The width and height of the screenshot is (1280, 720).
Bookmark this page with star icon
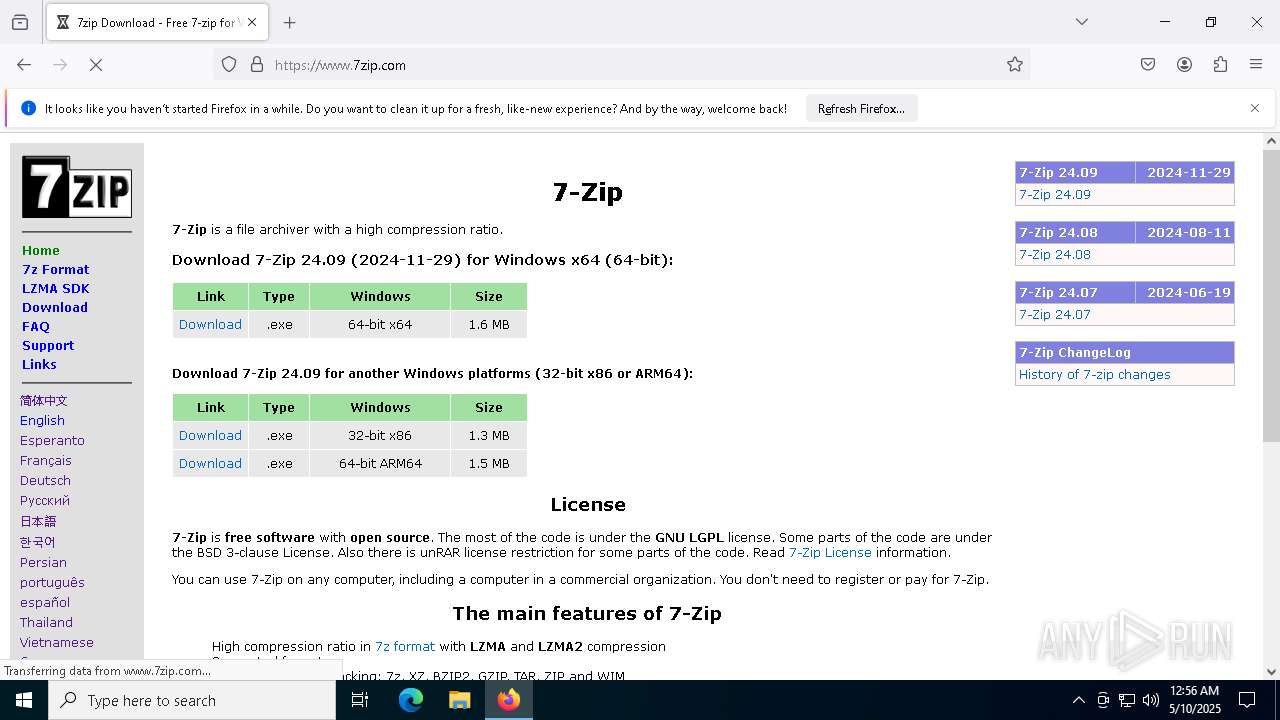(1015, 65)
